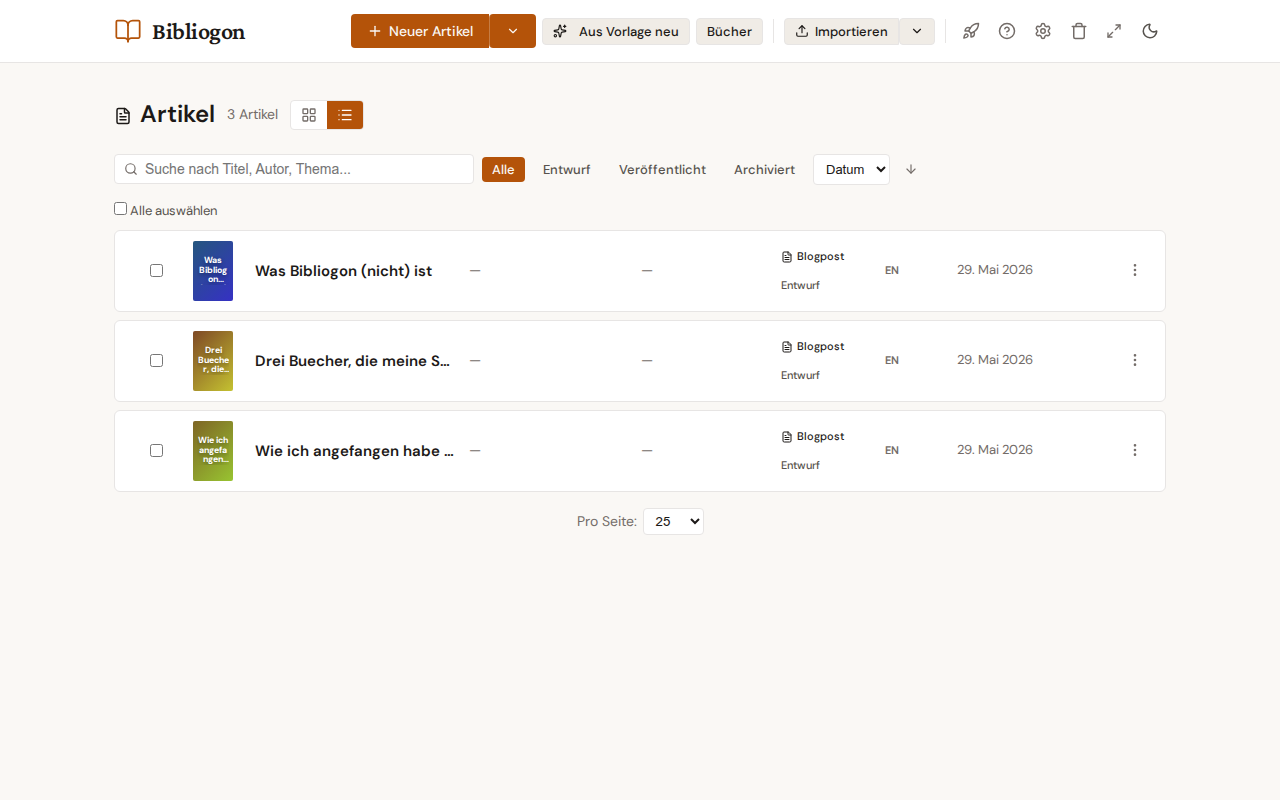Click Blogpost label in Was Bibliogon row

coord(821,257)
